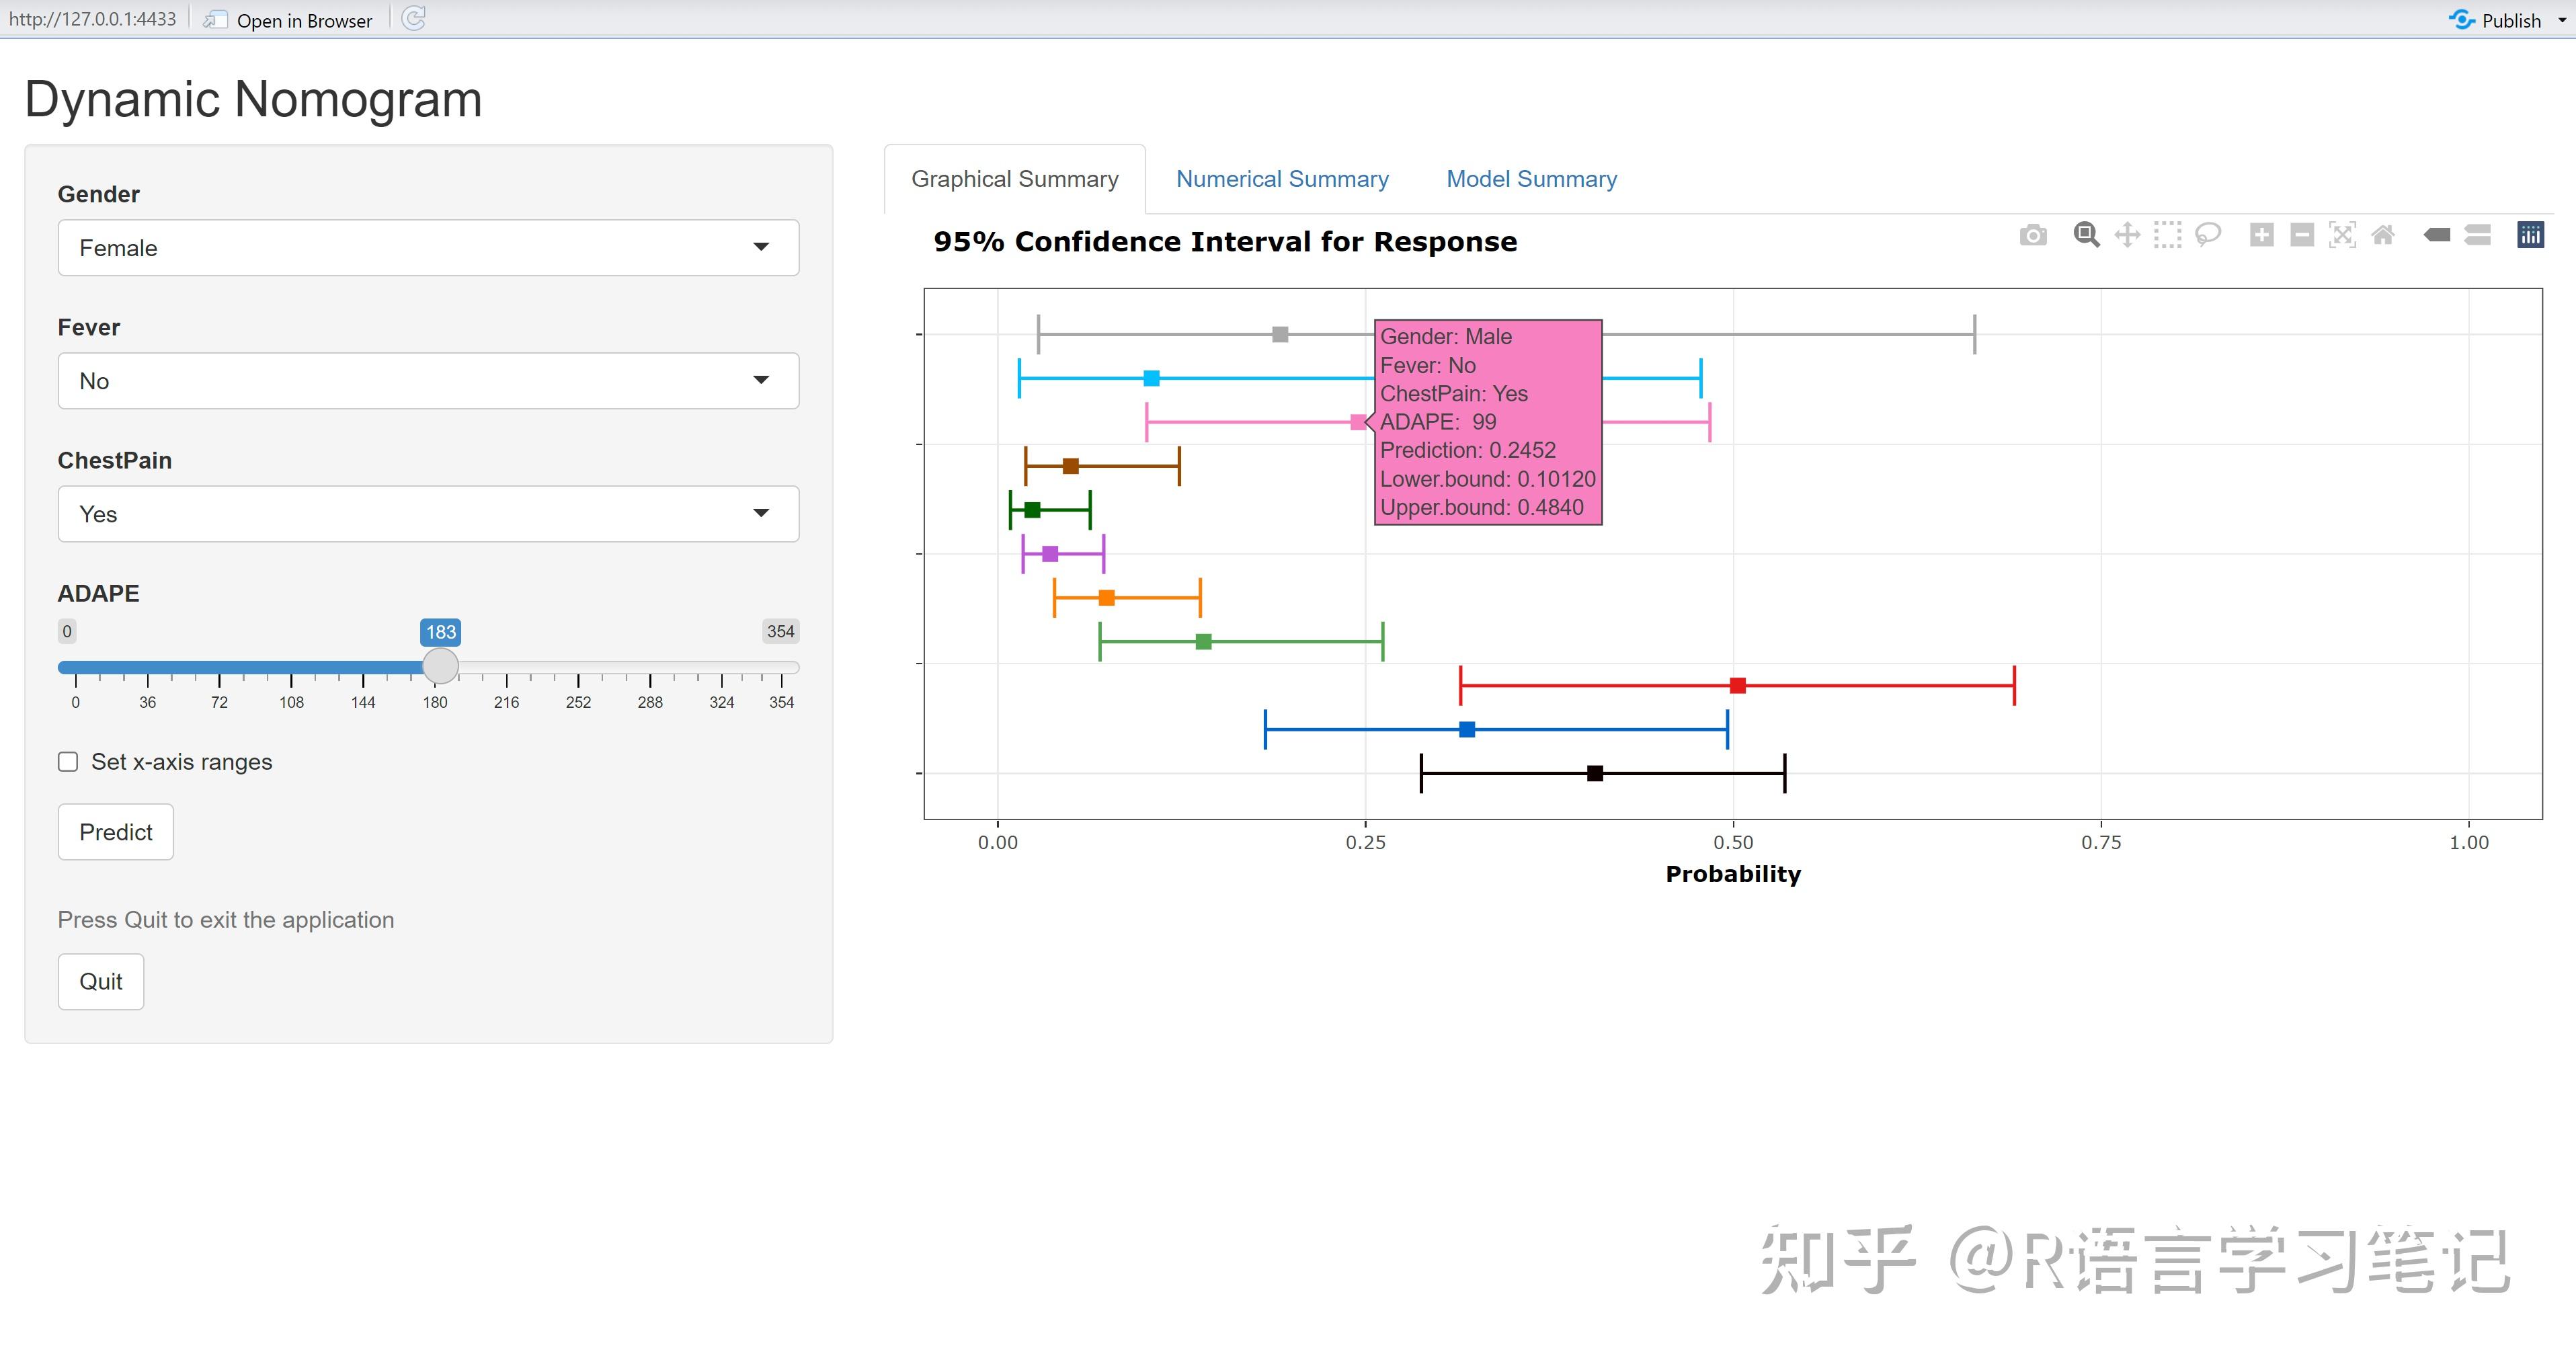Click the Plotly logo icon

2530,235
